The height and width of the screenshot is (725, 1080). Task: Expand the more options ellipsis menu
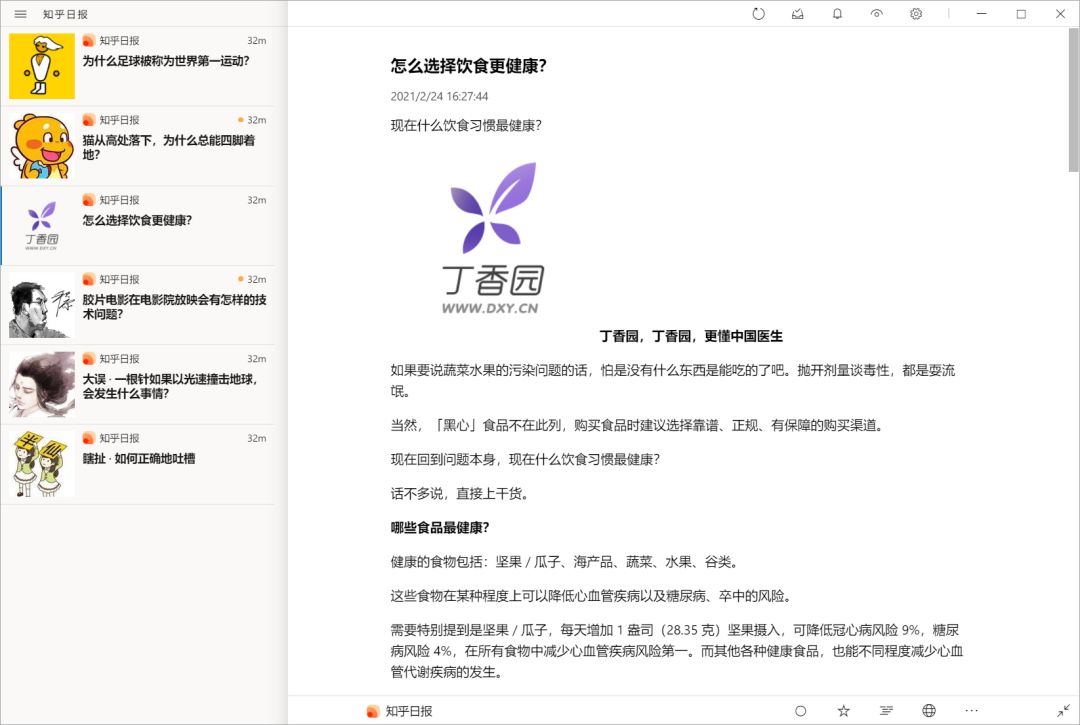971,711
